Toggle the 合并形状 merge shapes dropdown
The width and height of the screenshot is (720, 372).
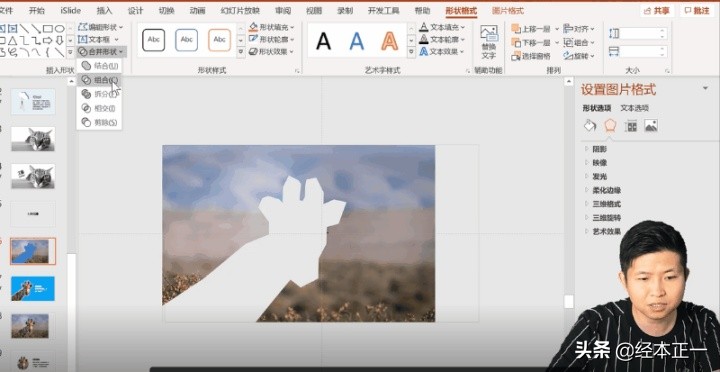(x=101, y=52)
